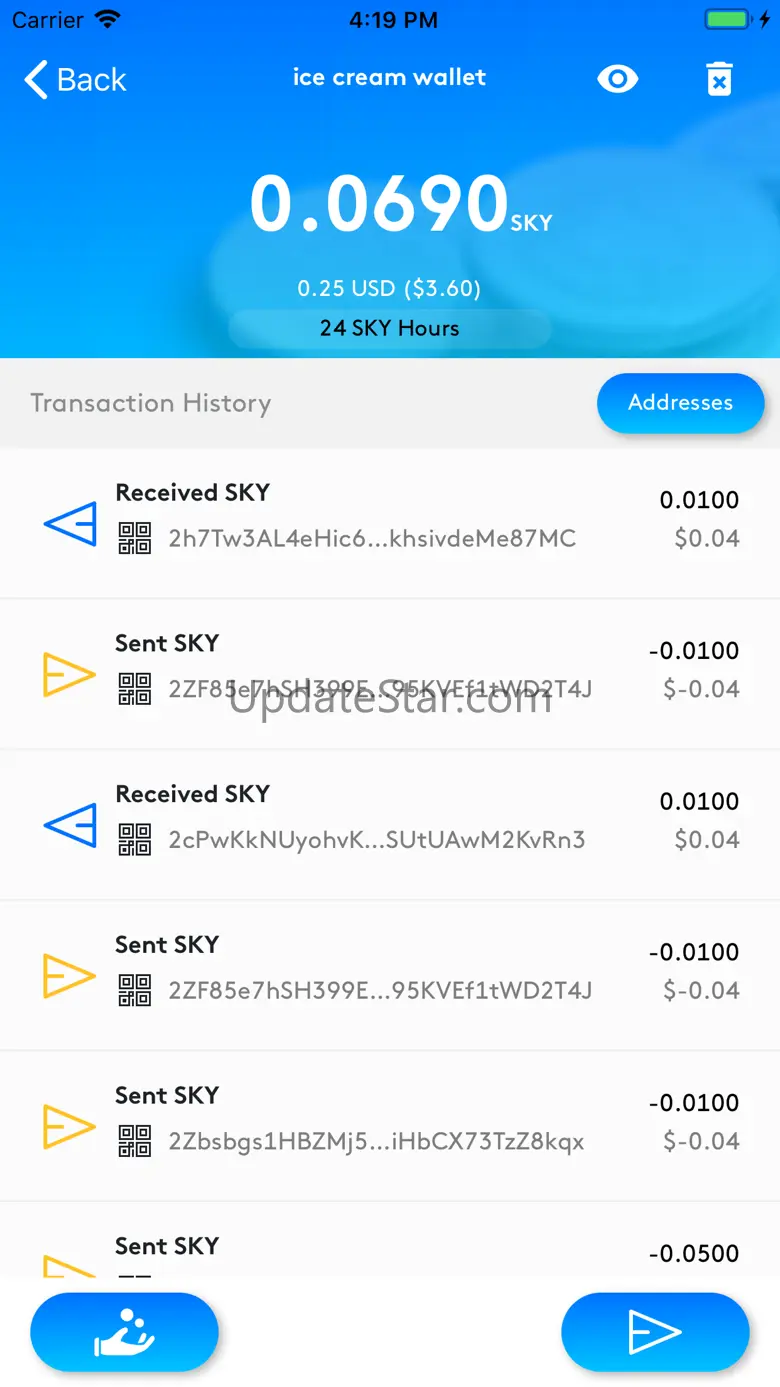Delete wallet using the trash icon
780x1387 pixels.
click(719, 79)
